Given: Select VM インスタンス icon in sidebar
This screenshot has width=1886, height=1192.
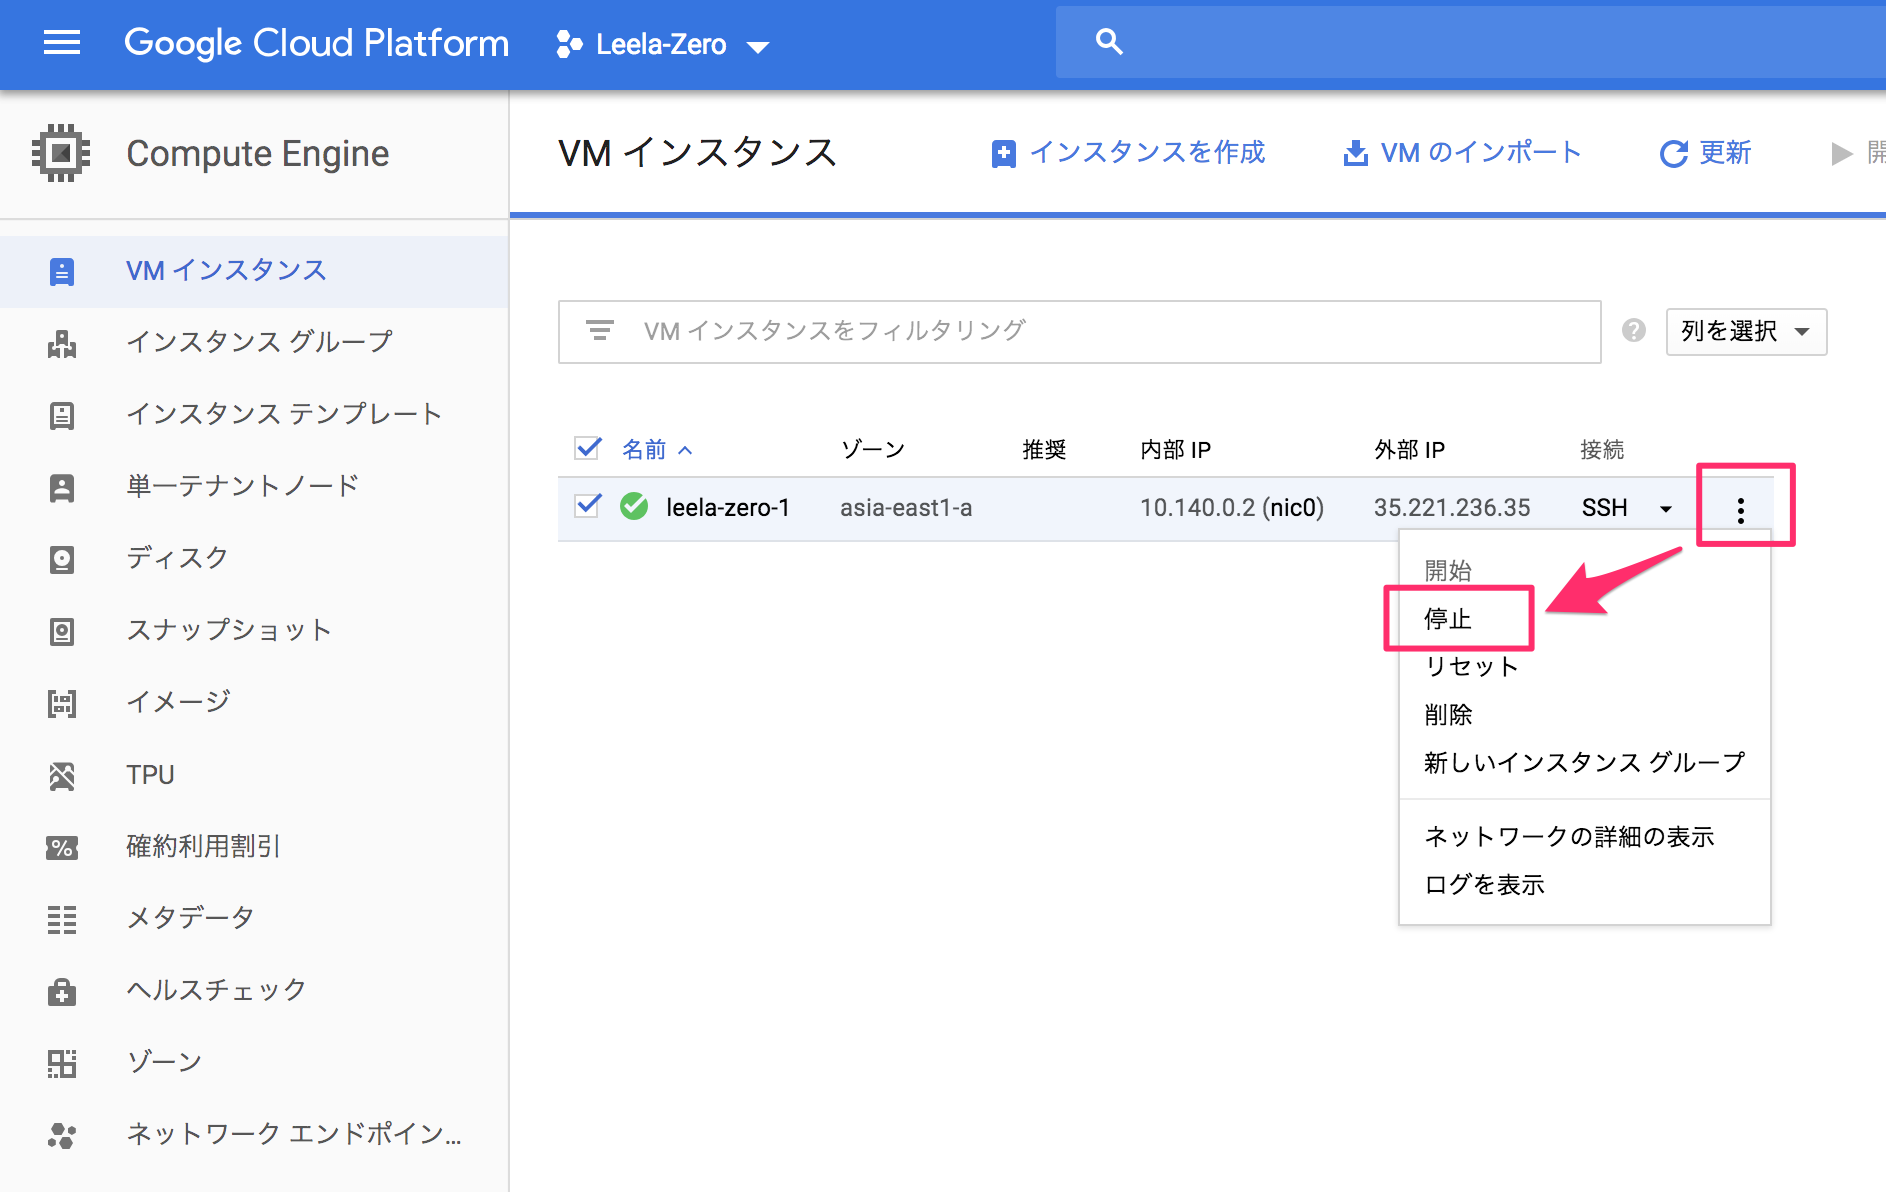Looking at the screenshot, I should click(62, 272).
